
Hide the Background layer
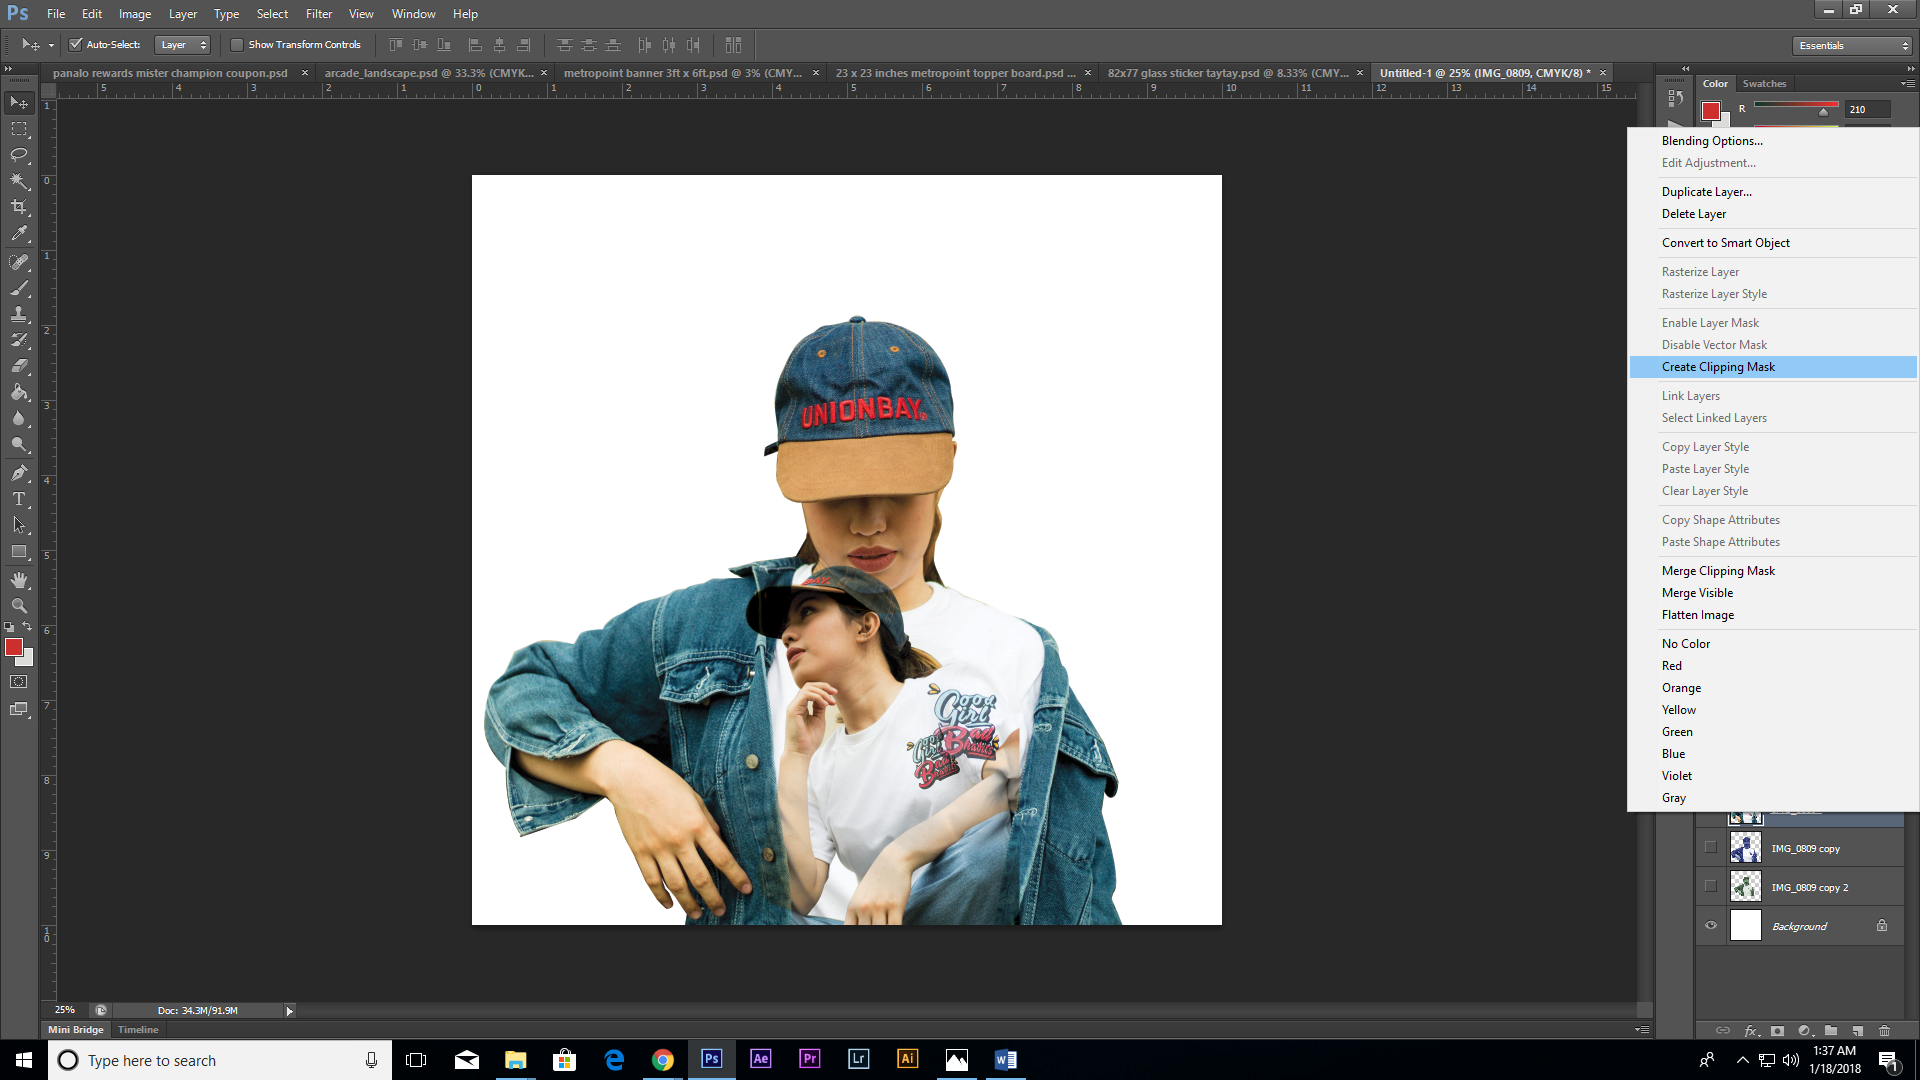(1711, 926)
